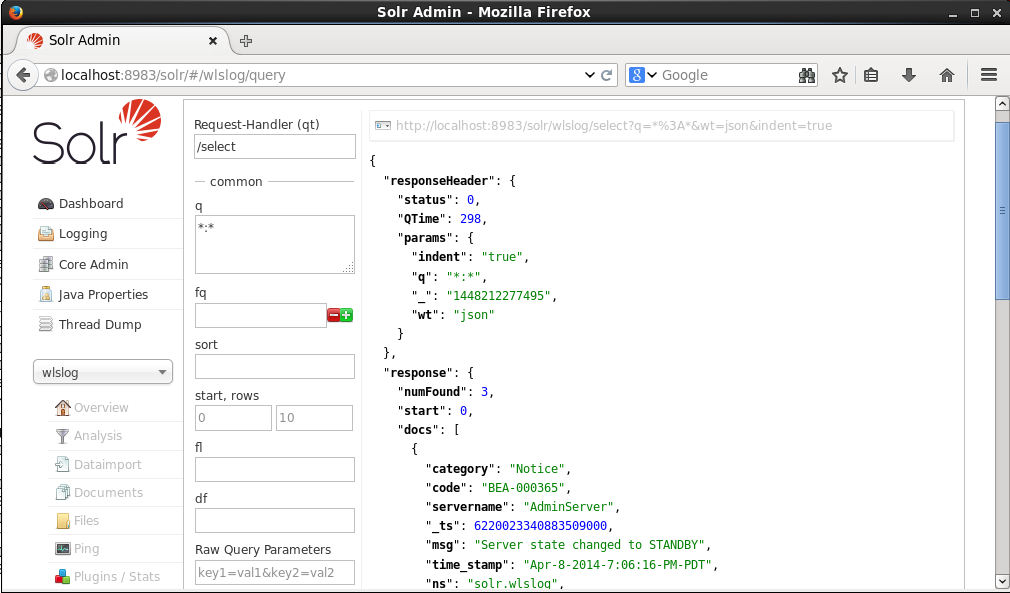Reload the page with refresh icon
Viewport: 1010px width, 593px height.
[606, 75]
